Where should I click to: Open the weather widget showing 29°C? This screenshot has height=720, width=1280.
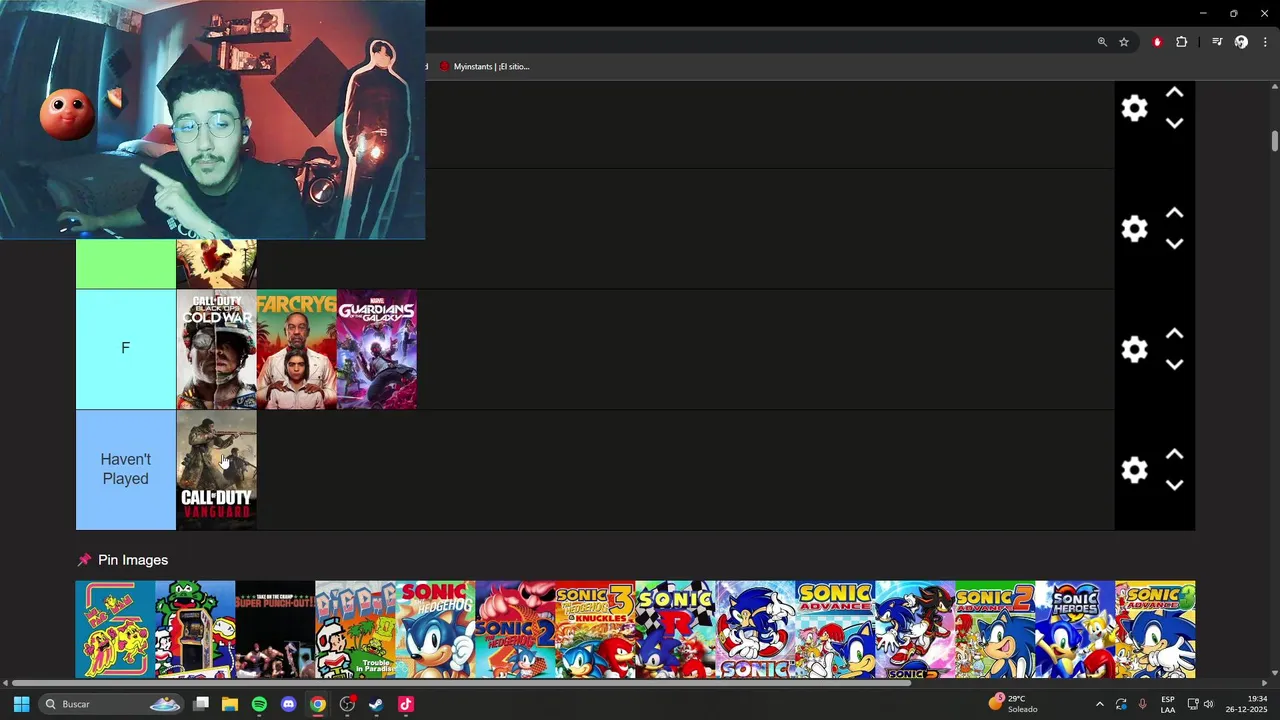click(x=1013, y=704)
